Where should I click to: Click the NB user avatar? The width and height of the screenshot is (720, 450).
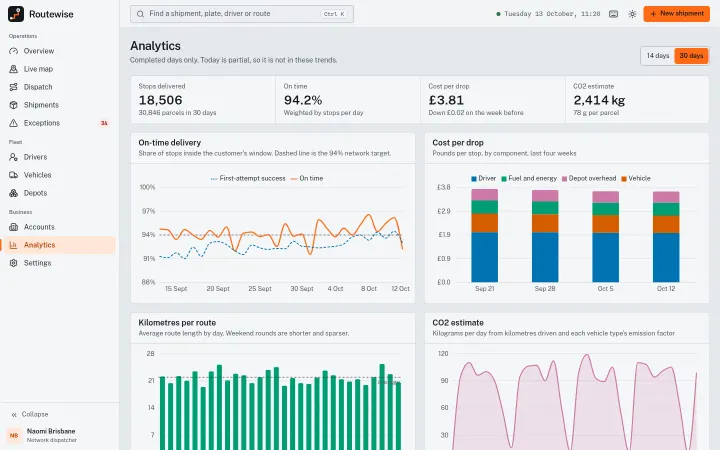pos(14,435)
